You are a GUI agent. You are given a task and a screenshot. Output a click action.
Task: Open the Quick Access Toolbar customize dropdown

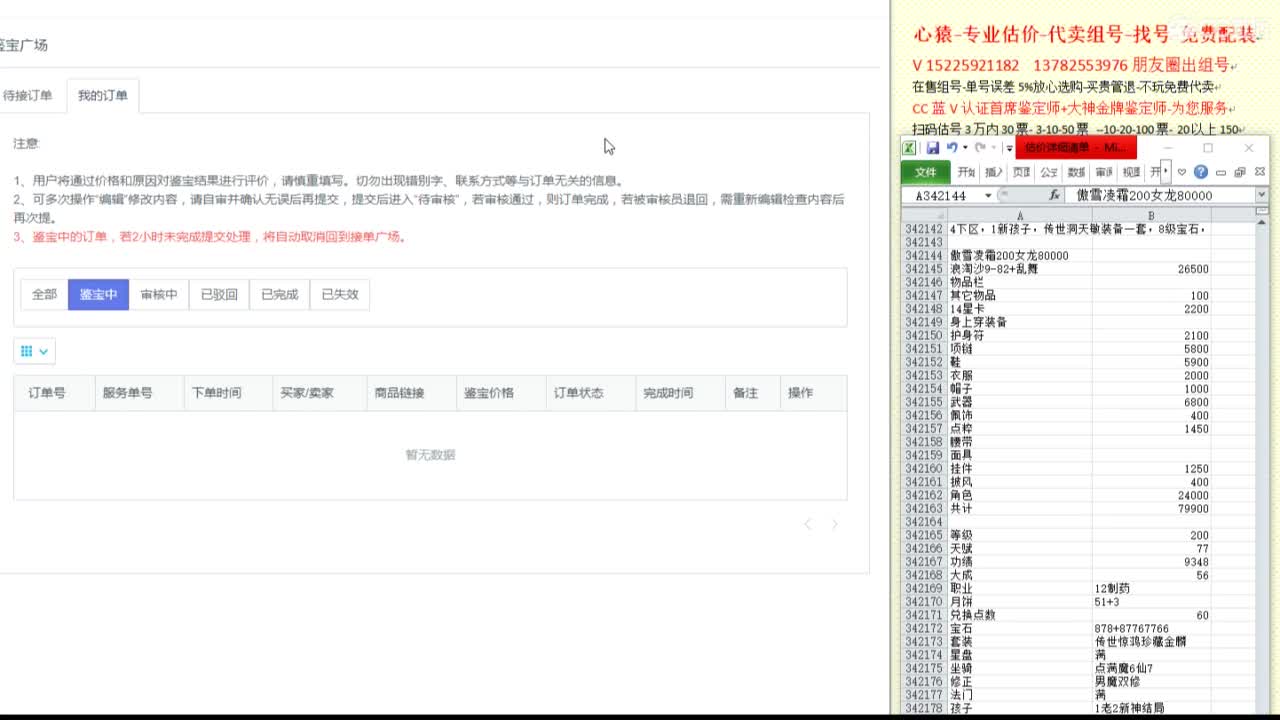[1008, 148]
